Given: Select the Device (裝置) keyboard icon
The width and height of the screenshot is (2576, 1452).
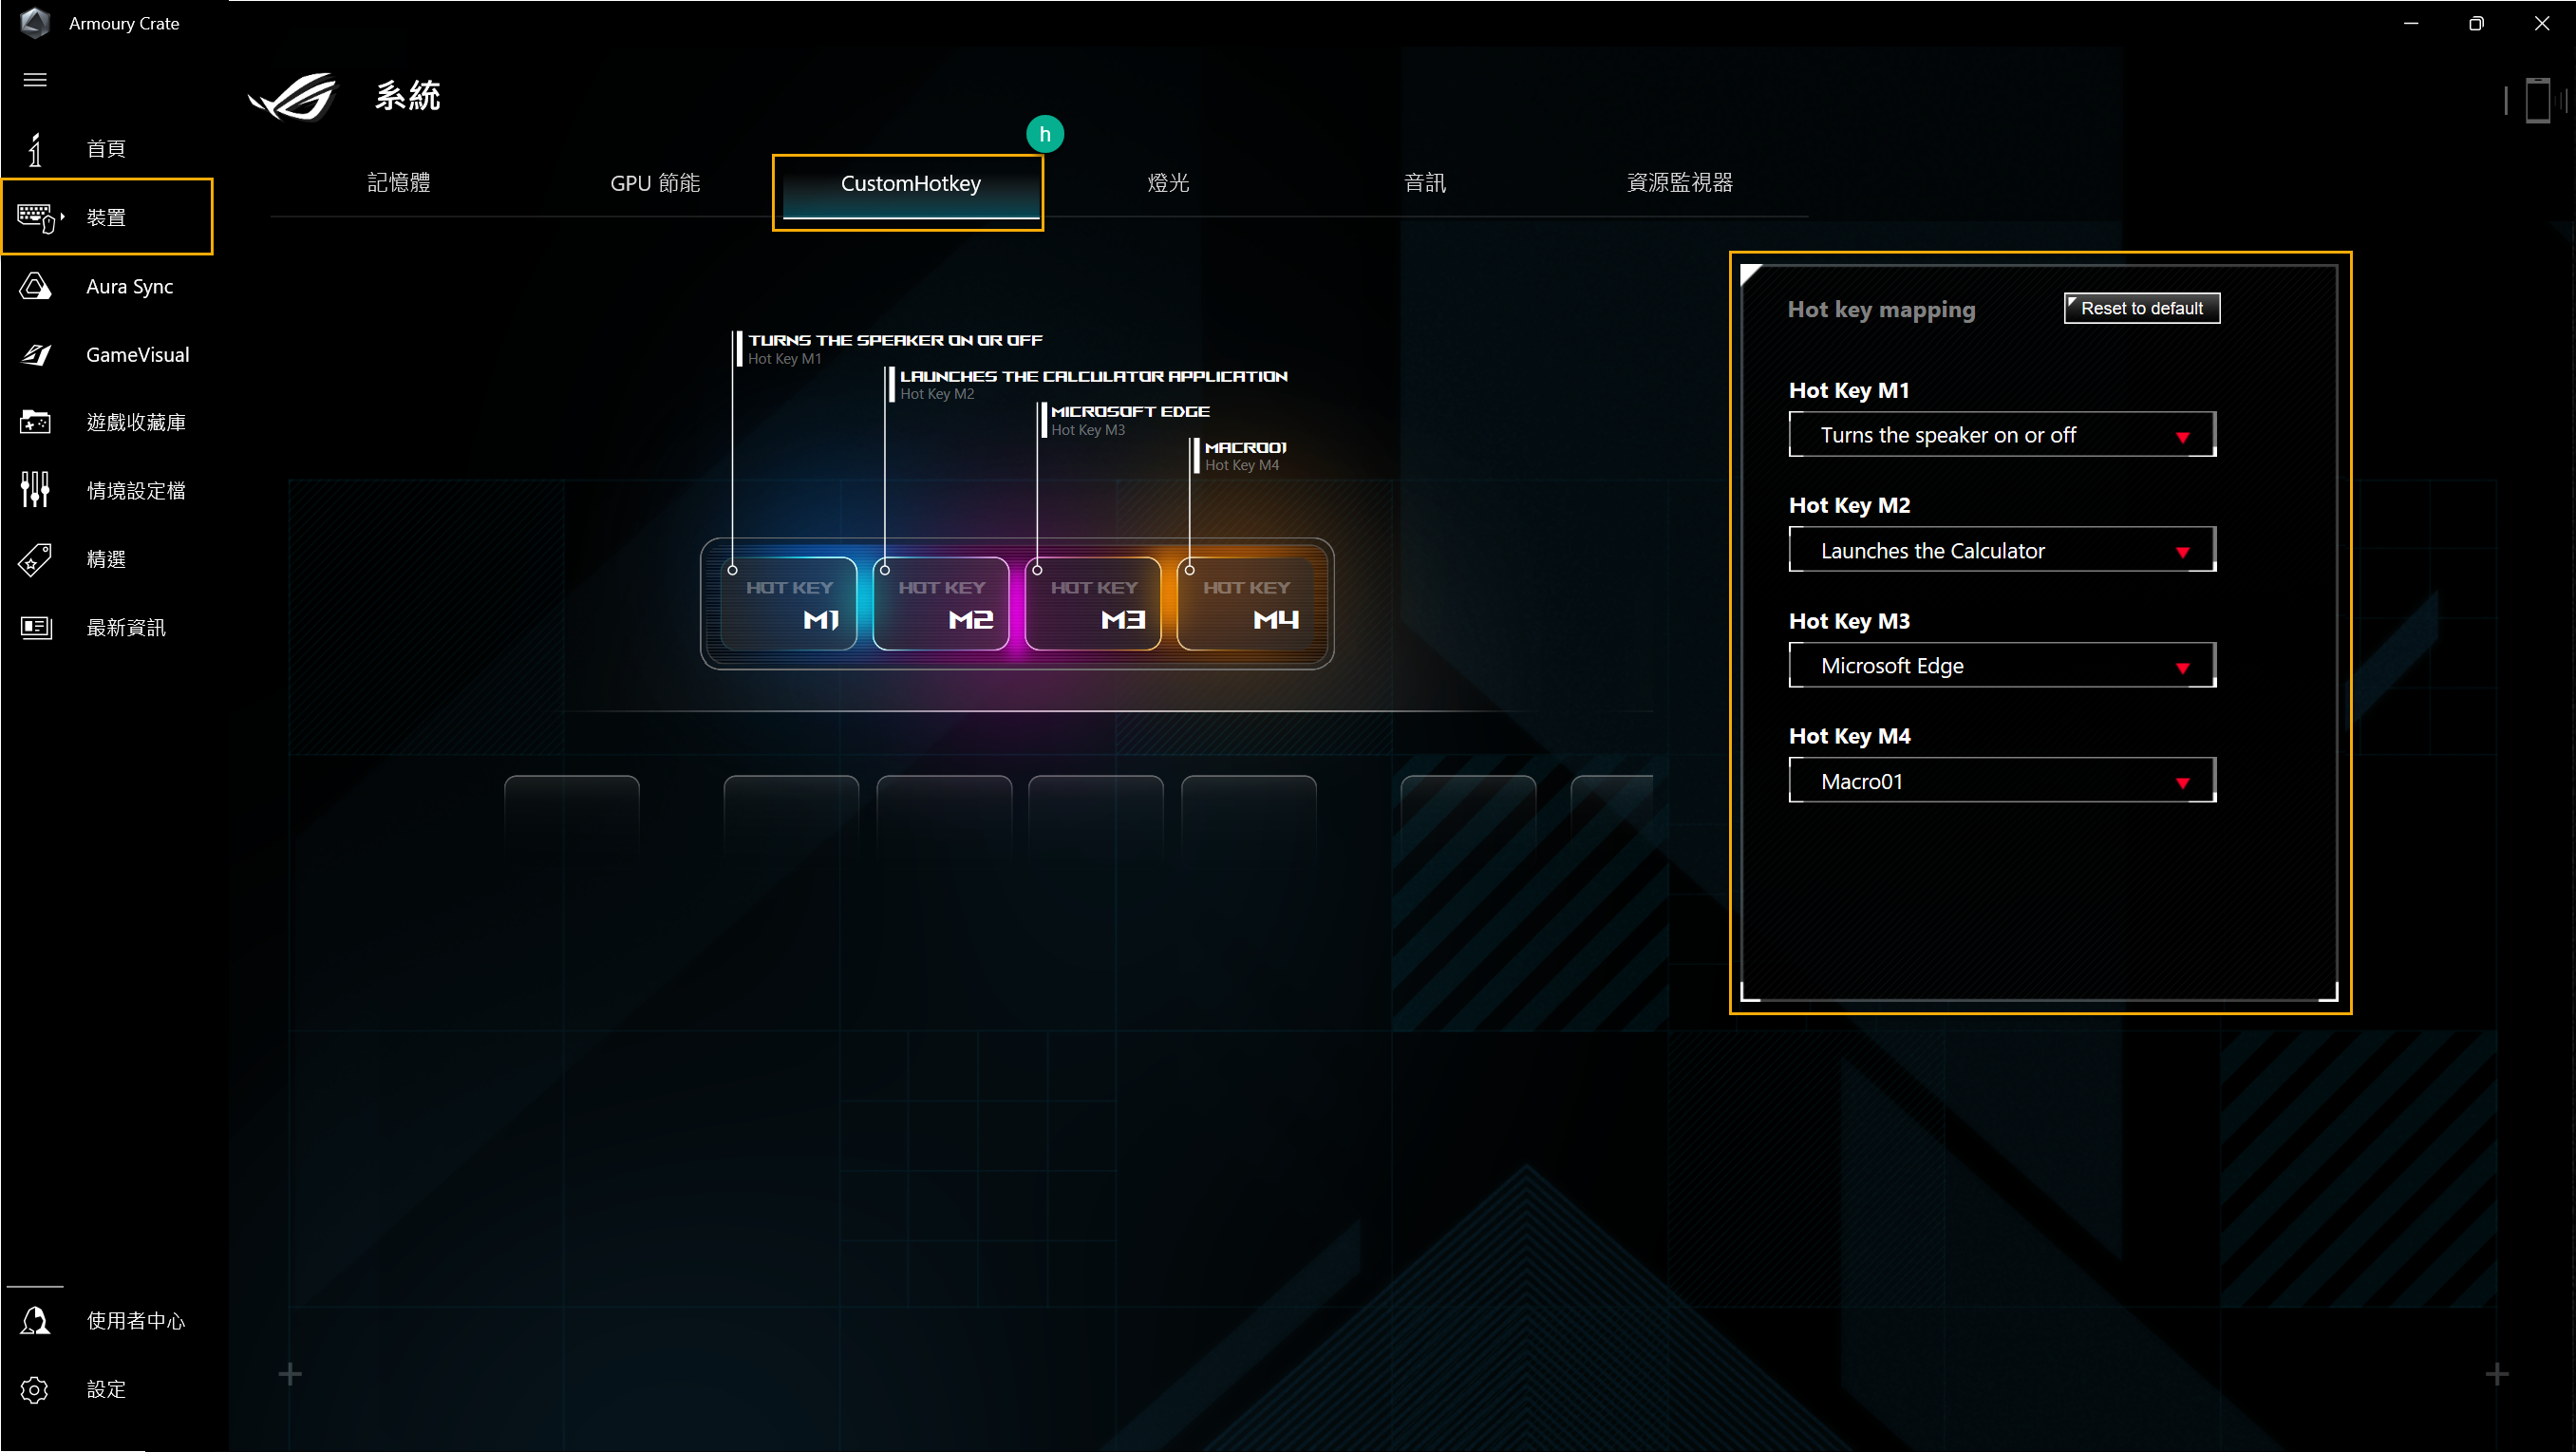Looking at the screenshot, I should click(38, 217).
